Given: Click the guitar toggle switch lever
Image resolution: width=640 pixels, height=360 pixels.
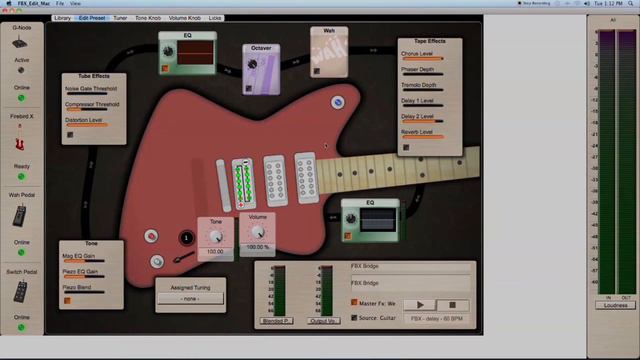Looking at the screenshot, I should tap(183, 258).
